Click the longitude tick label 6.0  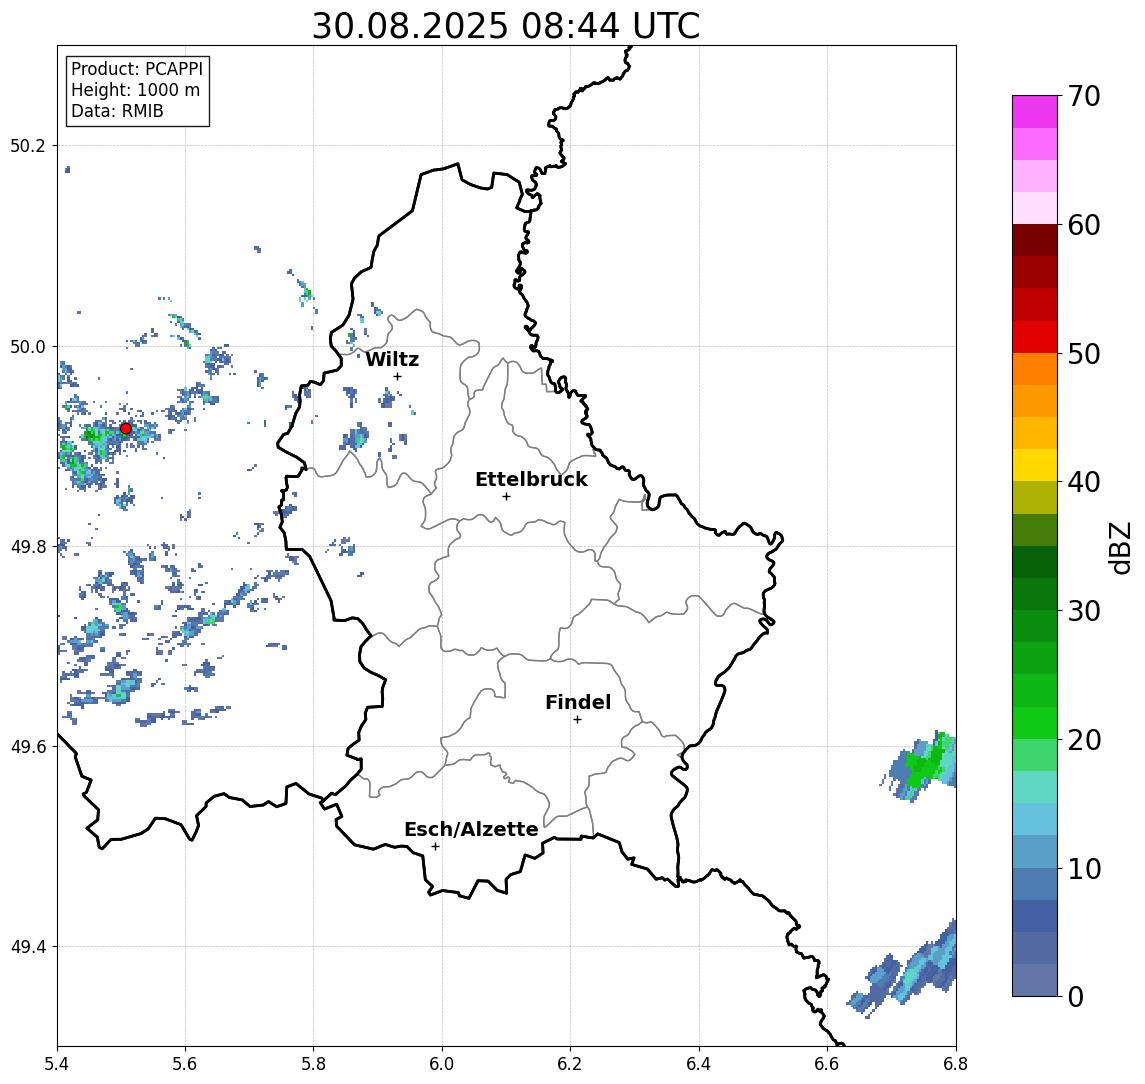click(x=442, y=1064)
